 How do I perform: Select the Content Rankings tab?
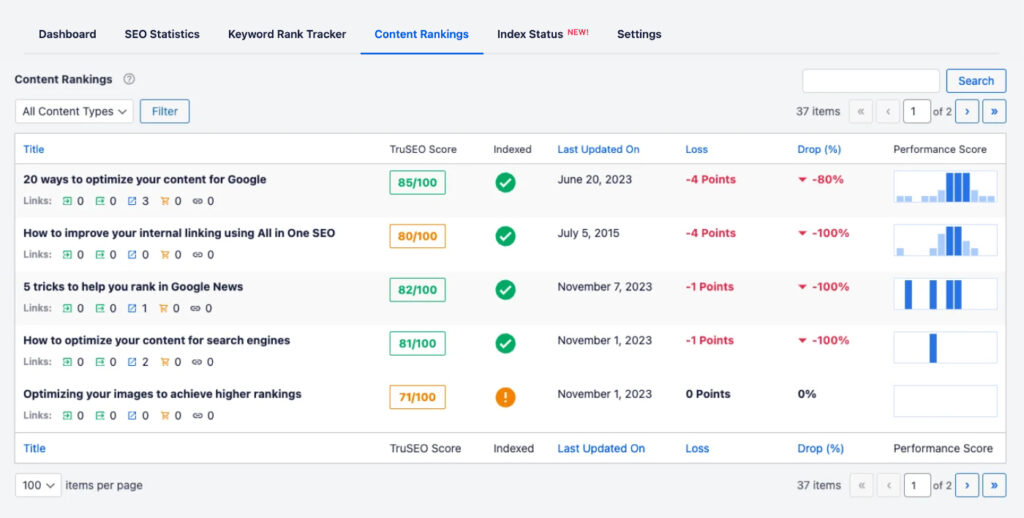pos(421,34)
